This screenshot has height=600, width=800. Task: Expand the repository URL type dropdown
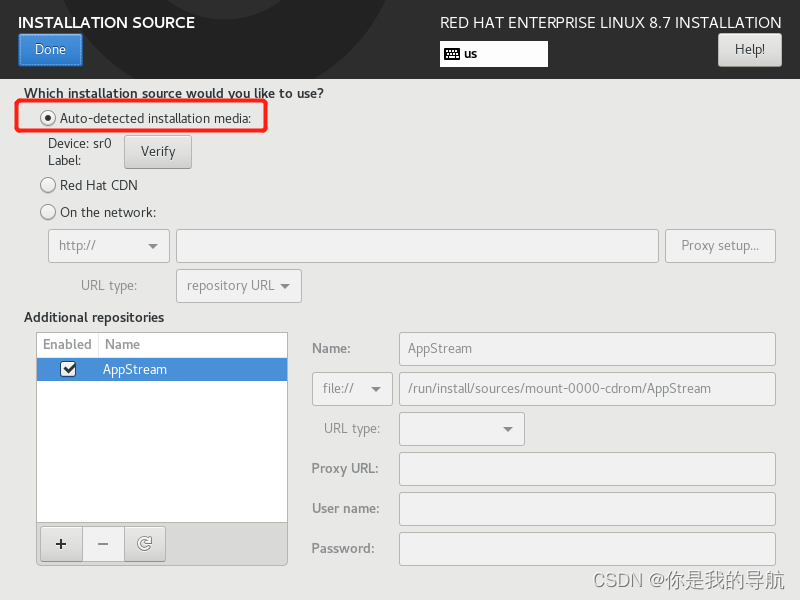pyautogui.click(x=239, y=286)
